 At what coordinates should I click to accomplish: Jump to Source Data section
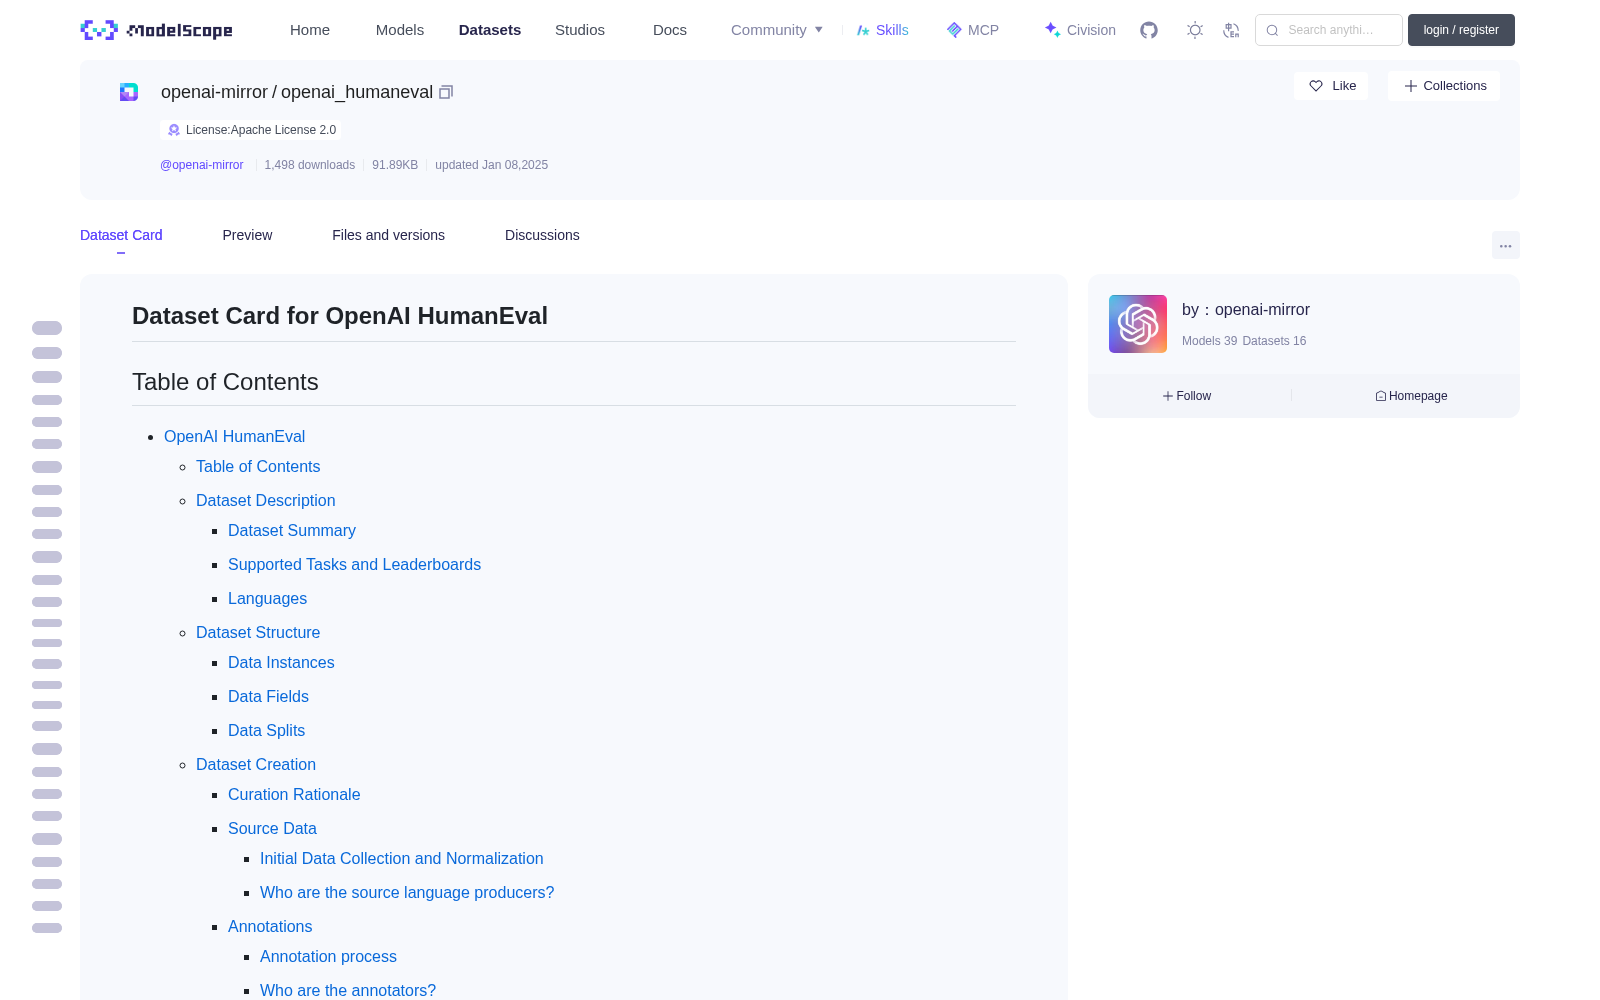tap(272, 828)
